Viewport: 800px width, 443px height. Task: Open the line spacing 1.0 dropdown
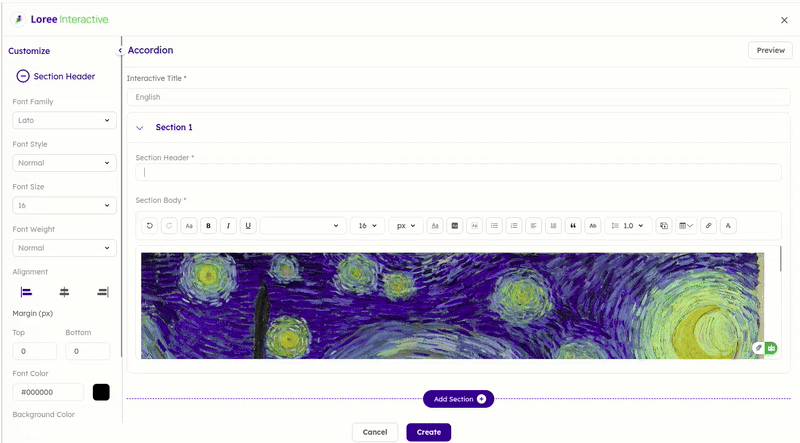(x=628, y=226)
